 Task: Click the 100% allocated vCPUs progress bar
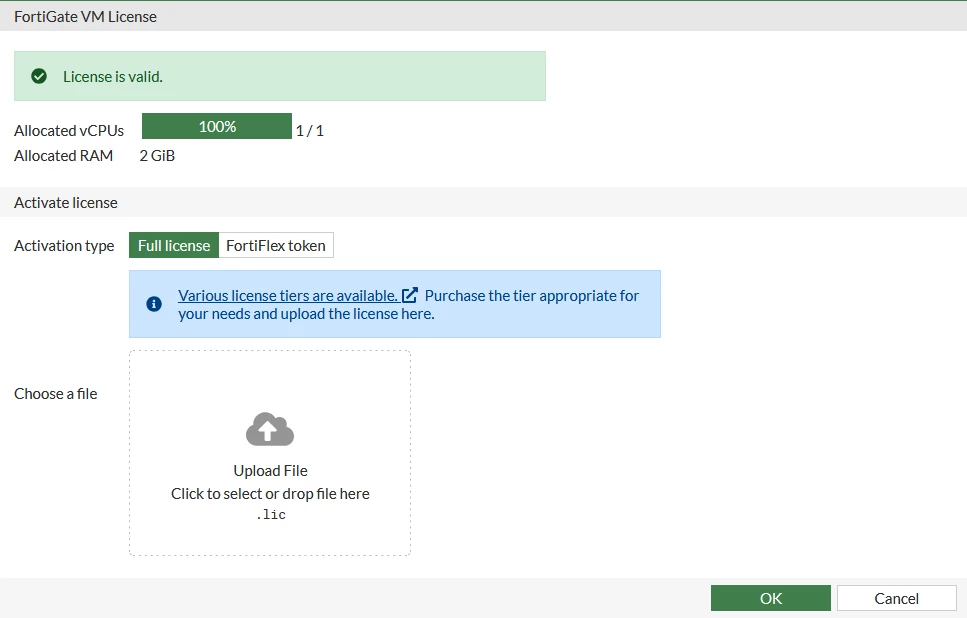(217, 126)
